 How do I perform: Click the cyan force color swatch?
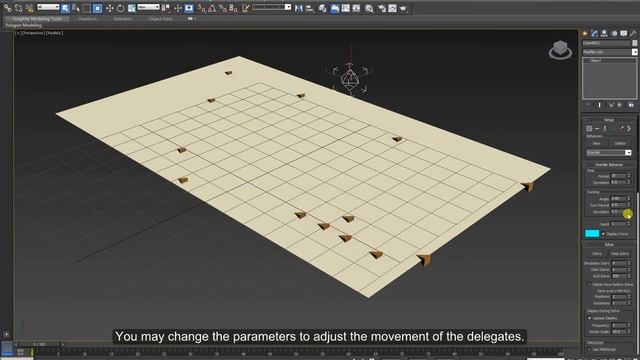592,233
